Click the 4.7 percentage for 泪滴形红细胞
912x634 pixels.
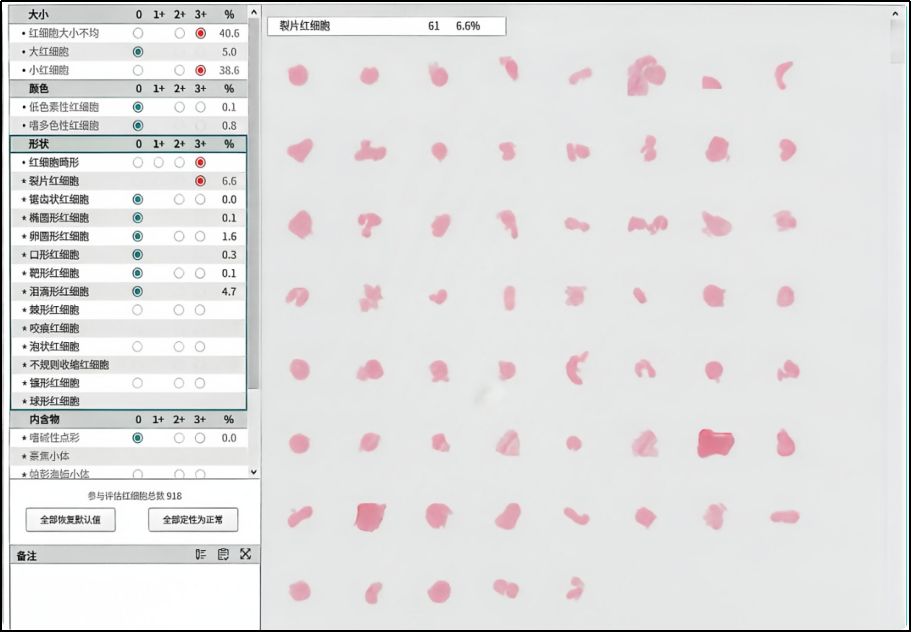coord(229,291)
